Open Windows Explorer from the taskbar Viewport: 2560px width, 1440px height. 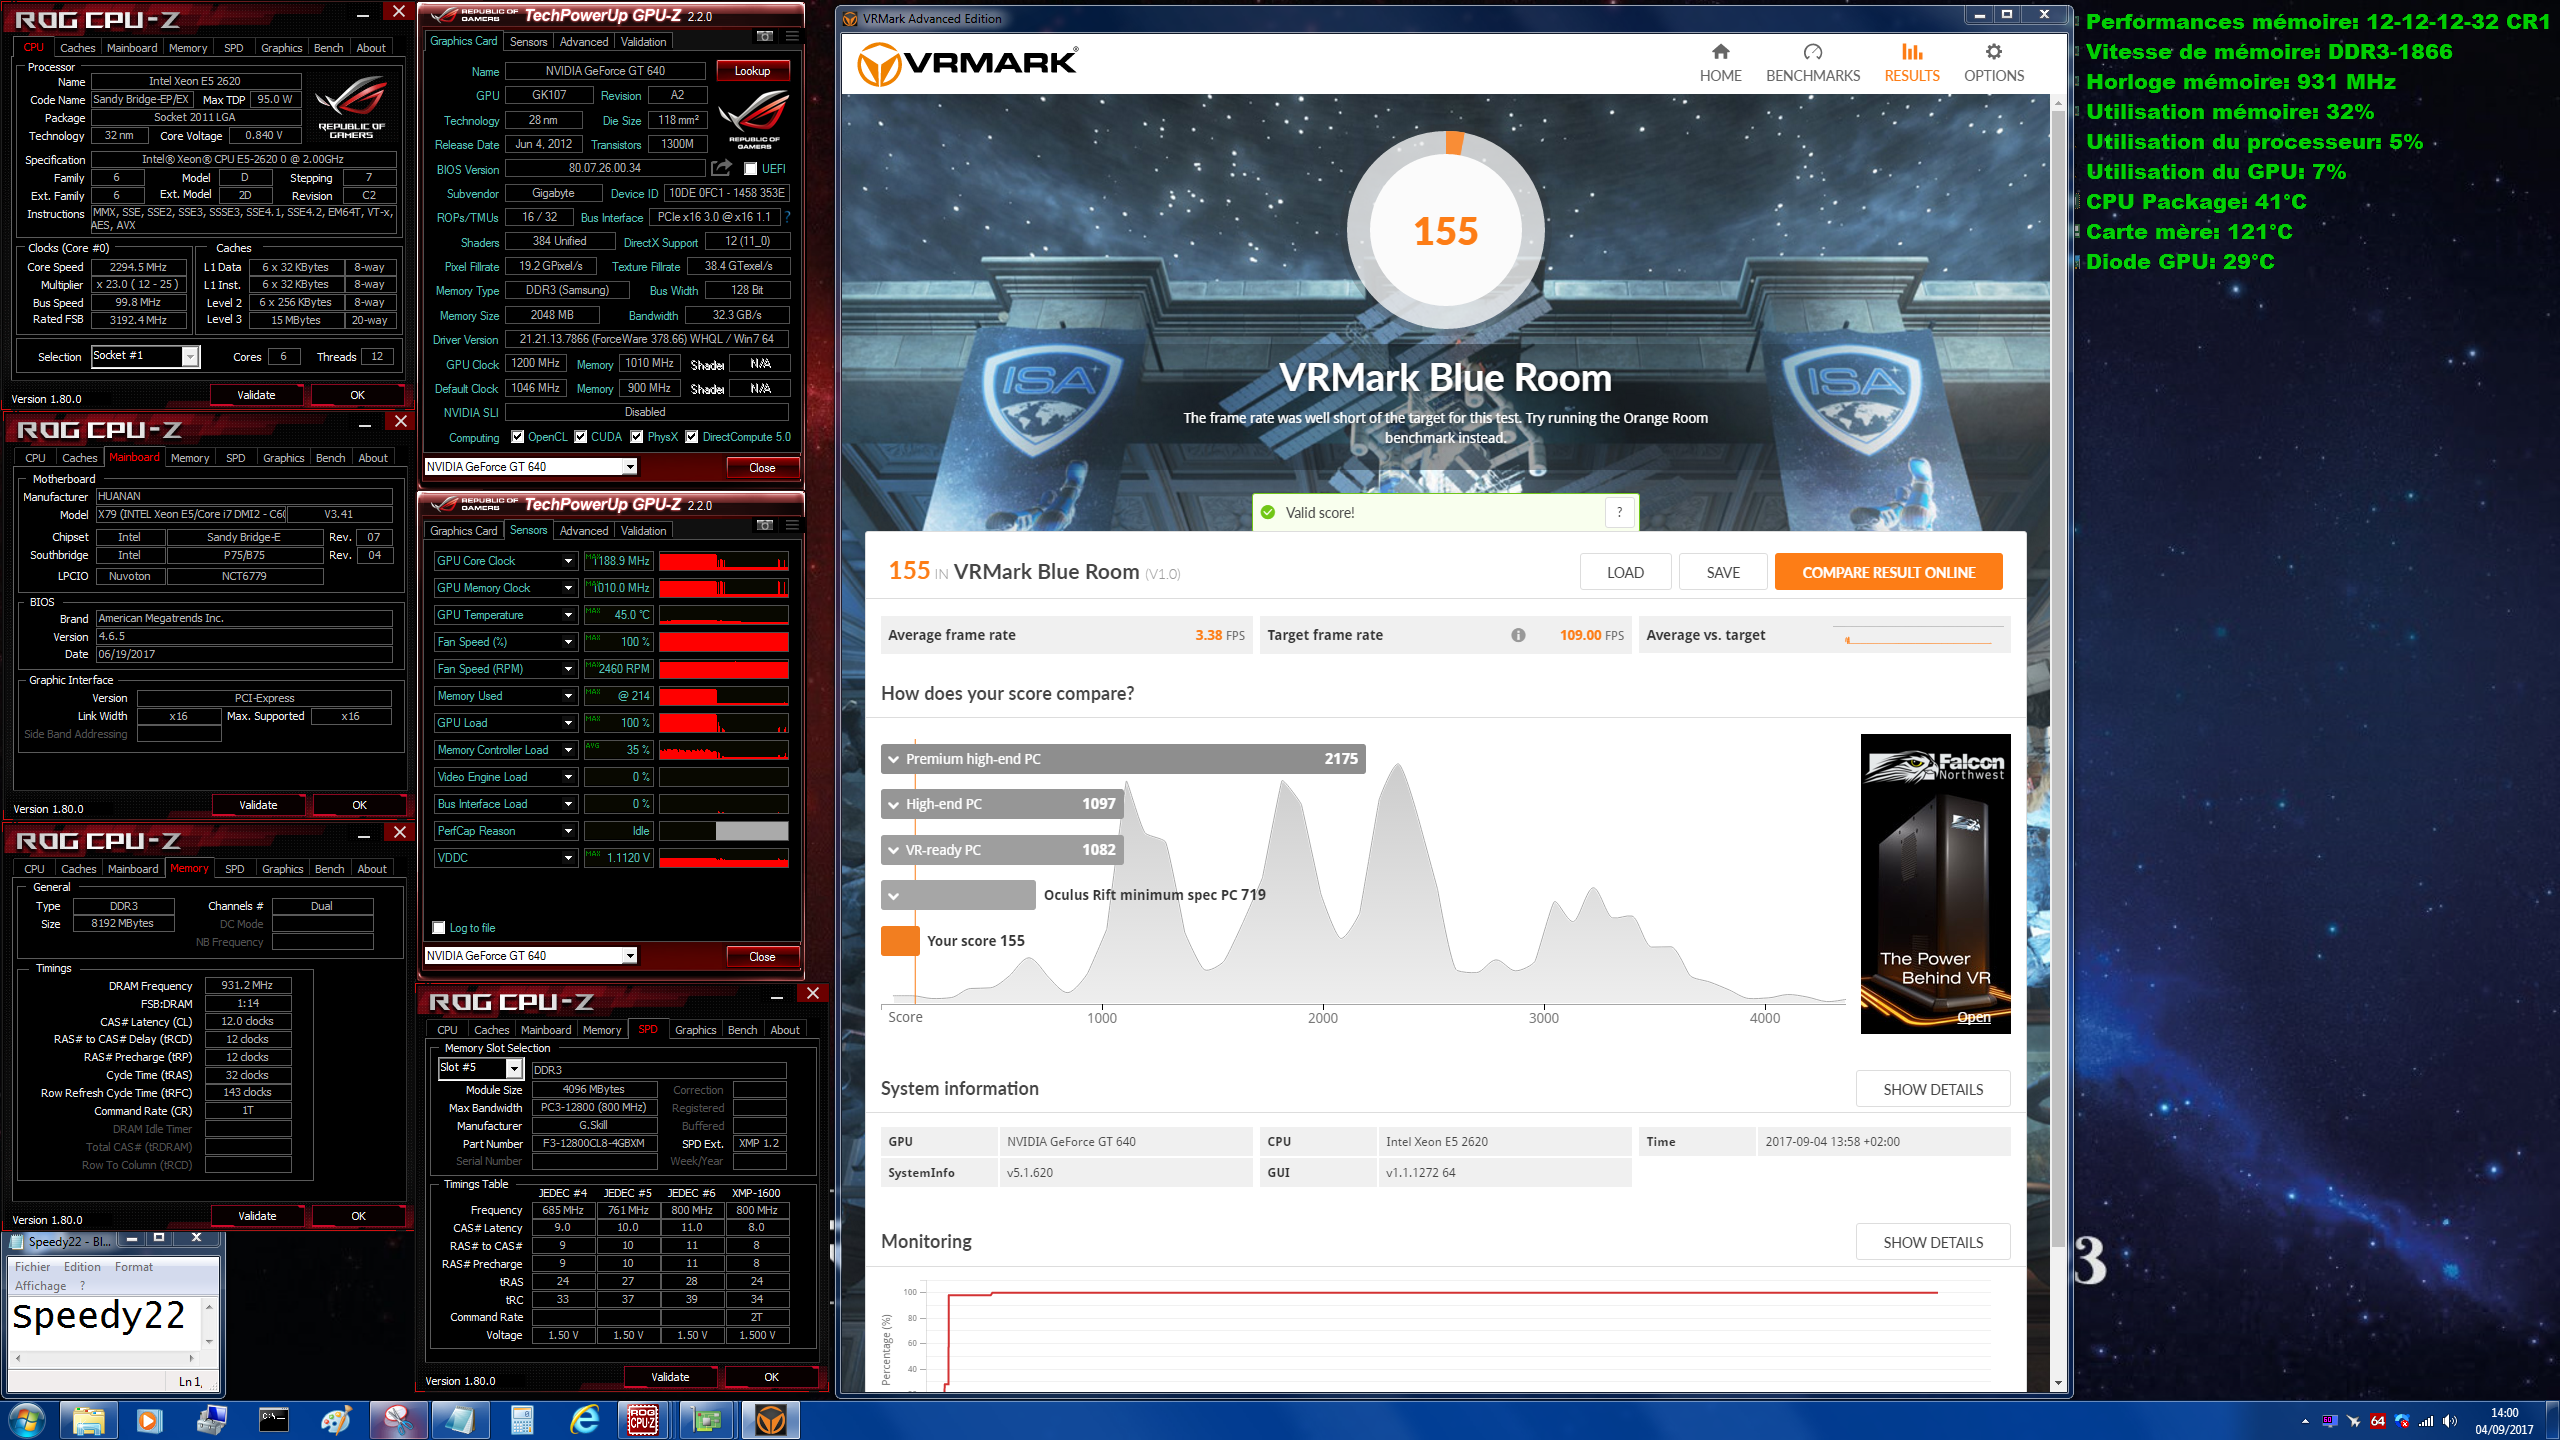pyautogui.click(x=89, y=1420)
